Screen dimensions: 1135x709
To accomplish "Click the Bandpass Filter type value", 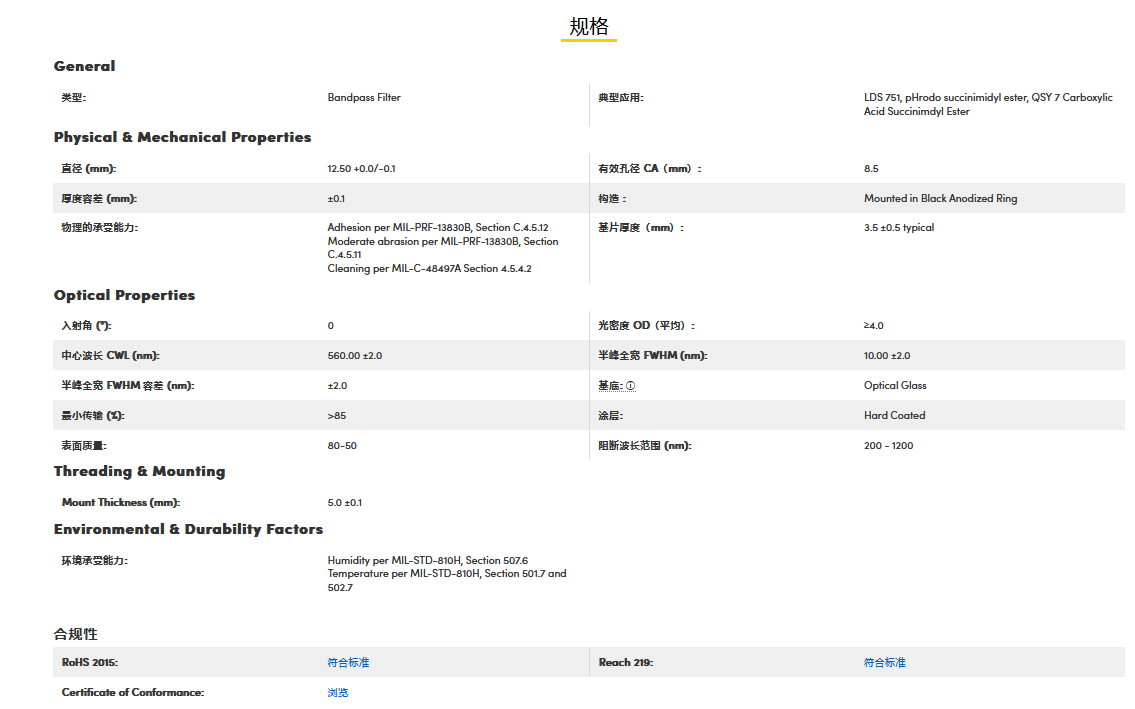I will point(364,98).
